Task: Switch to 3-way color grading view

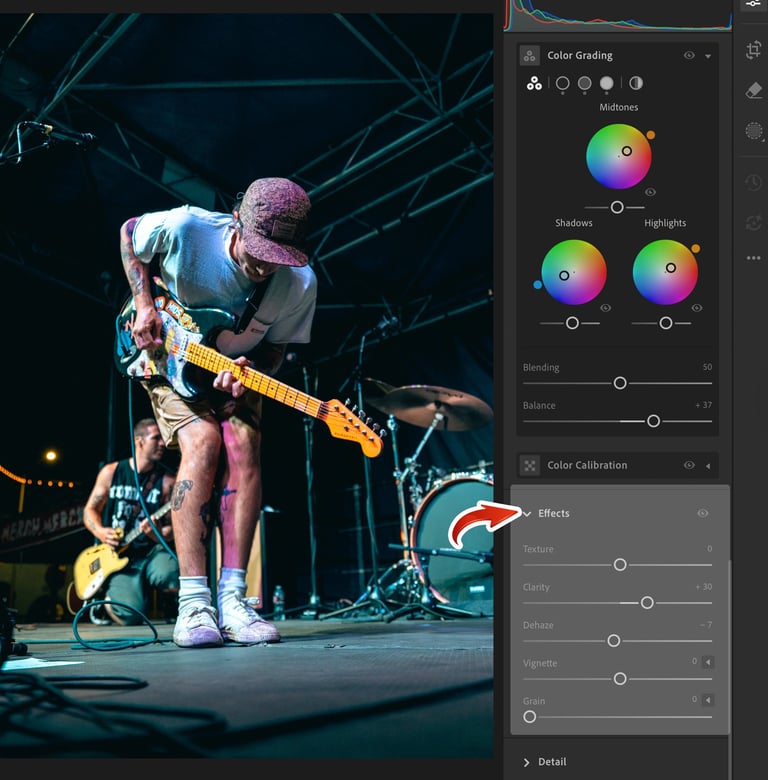Action: (534, 83)
